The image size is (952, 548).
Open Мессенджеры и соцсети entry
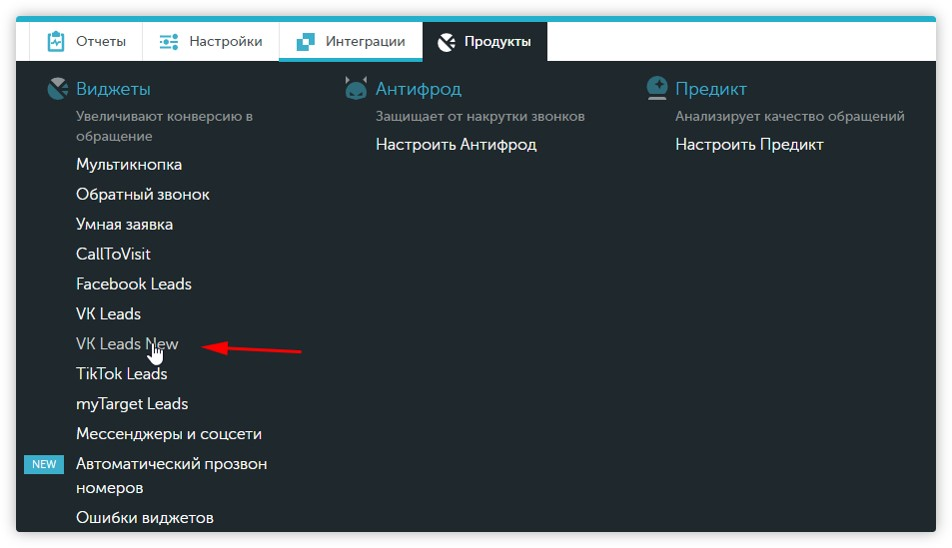[x=169, y=433]
